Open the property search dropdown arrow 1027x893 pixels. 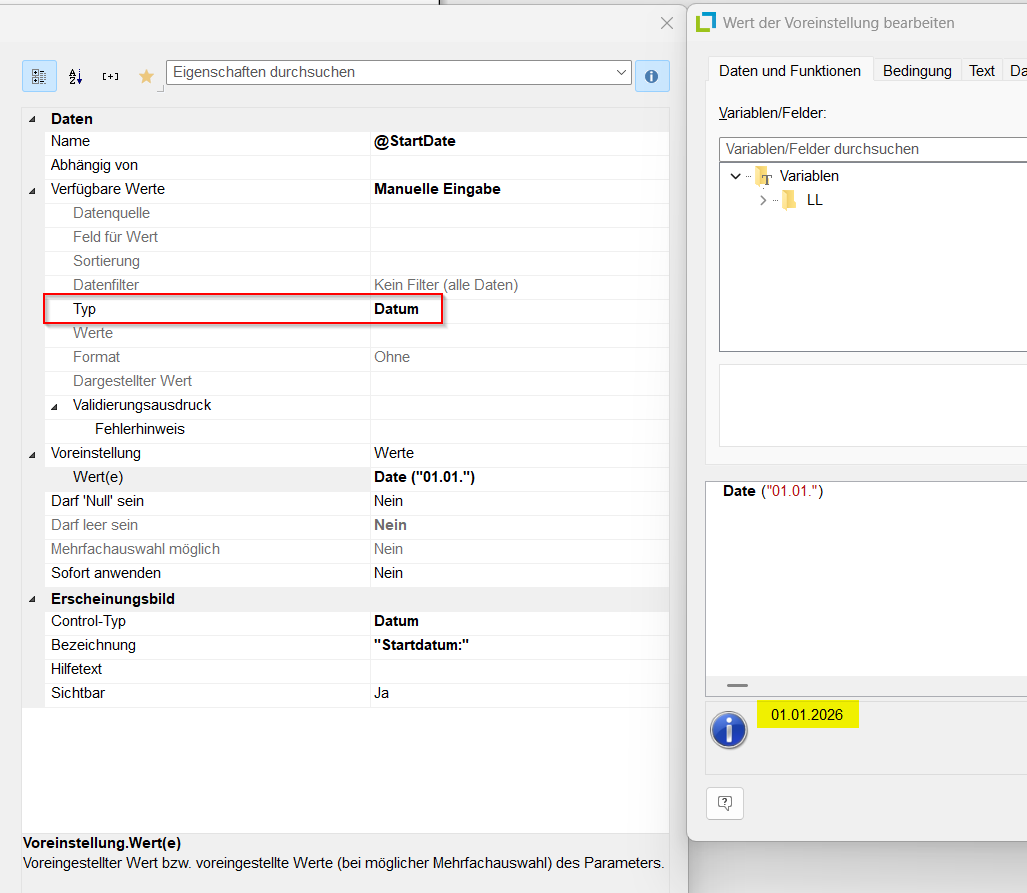(621, 73)
